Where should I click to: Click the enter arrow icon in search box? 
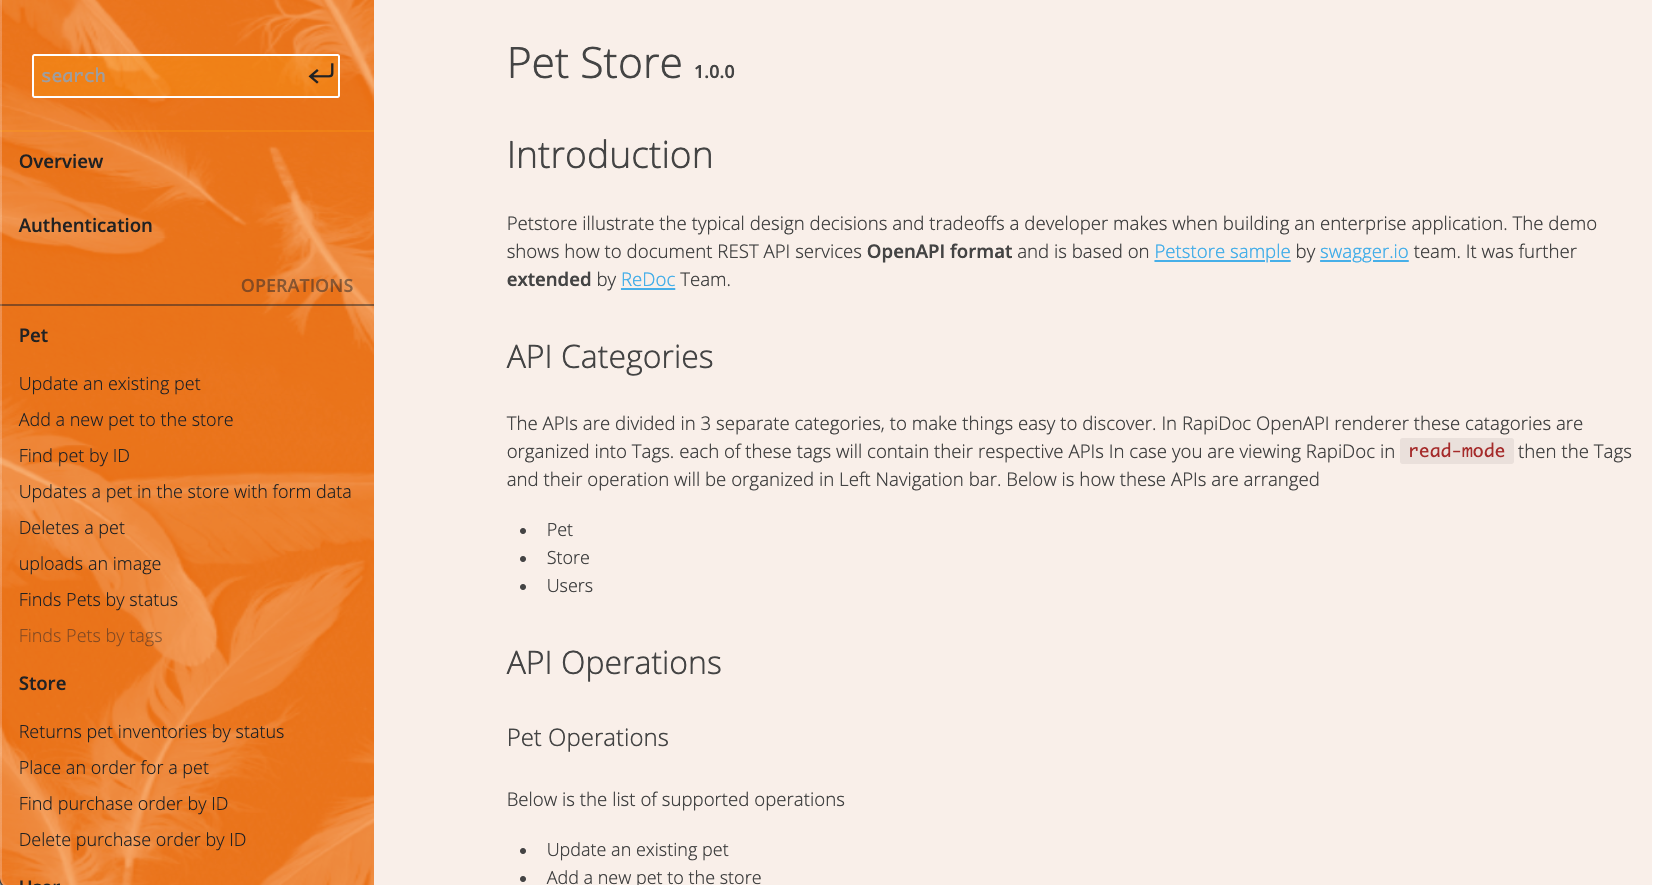(321, 75)
